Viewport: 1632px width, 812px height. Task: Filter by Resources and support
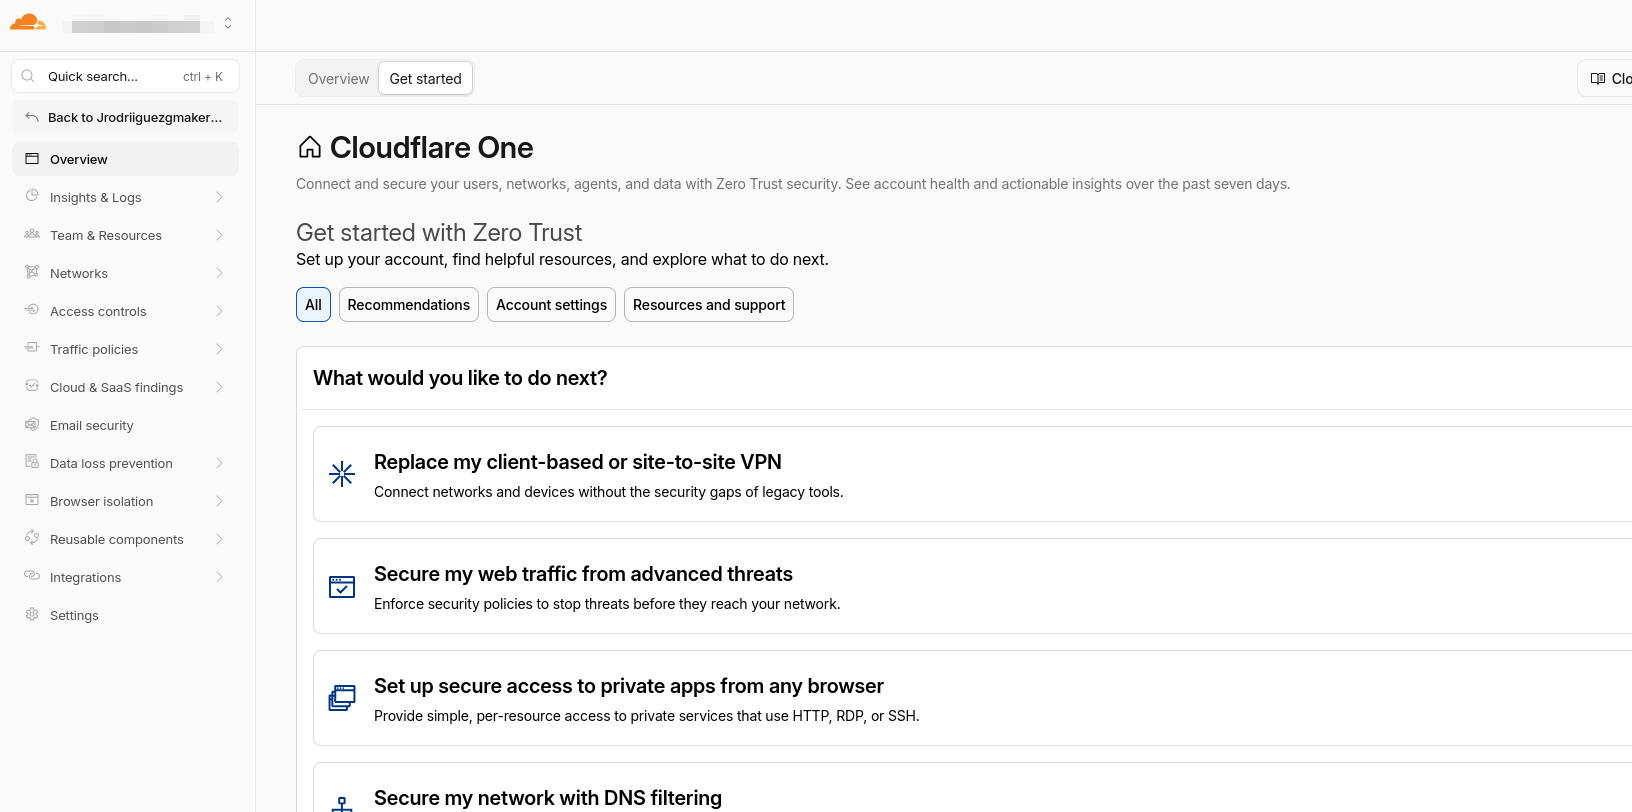pos(709,305)
